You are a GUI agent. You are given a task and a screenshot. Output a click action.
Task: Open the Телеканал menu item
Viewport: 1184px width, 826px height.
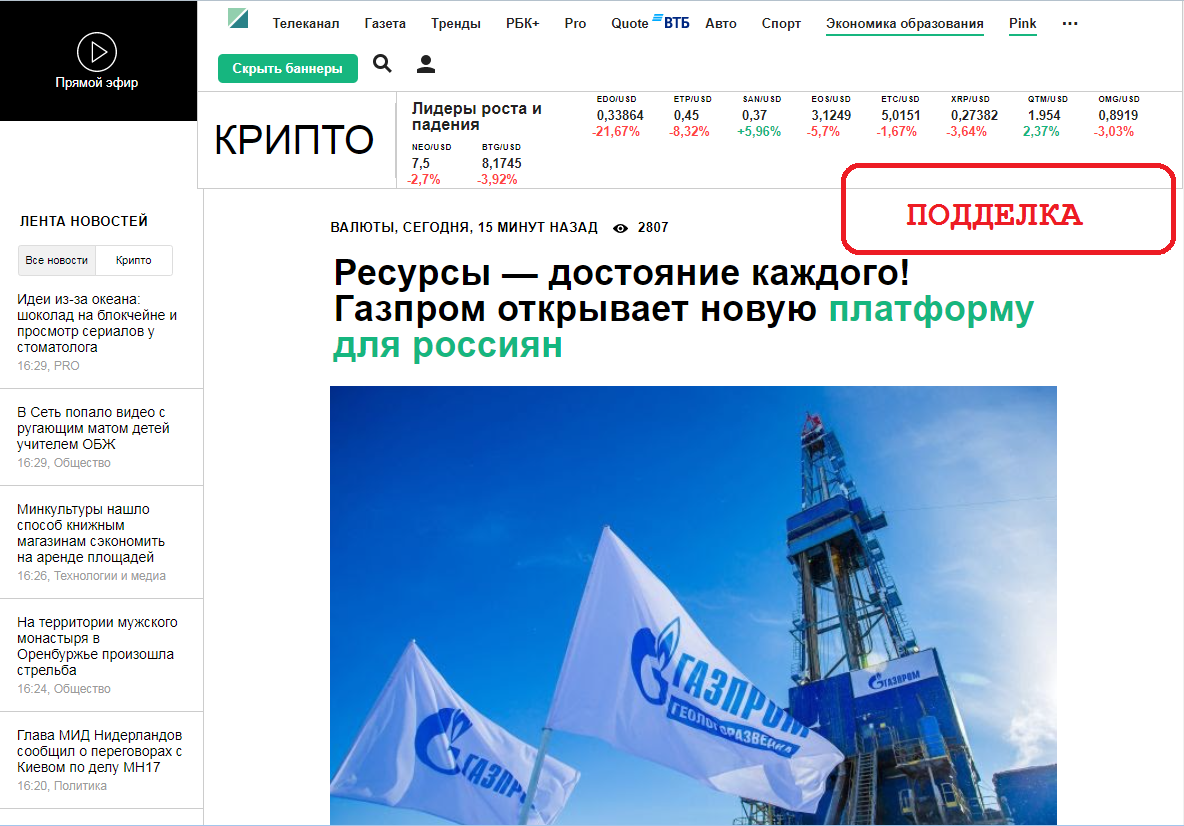(x=306, y=23)
